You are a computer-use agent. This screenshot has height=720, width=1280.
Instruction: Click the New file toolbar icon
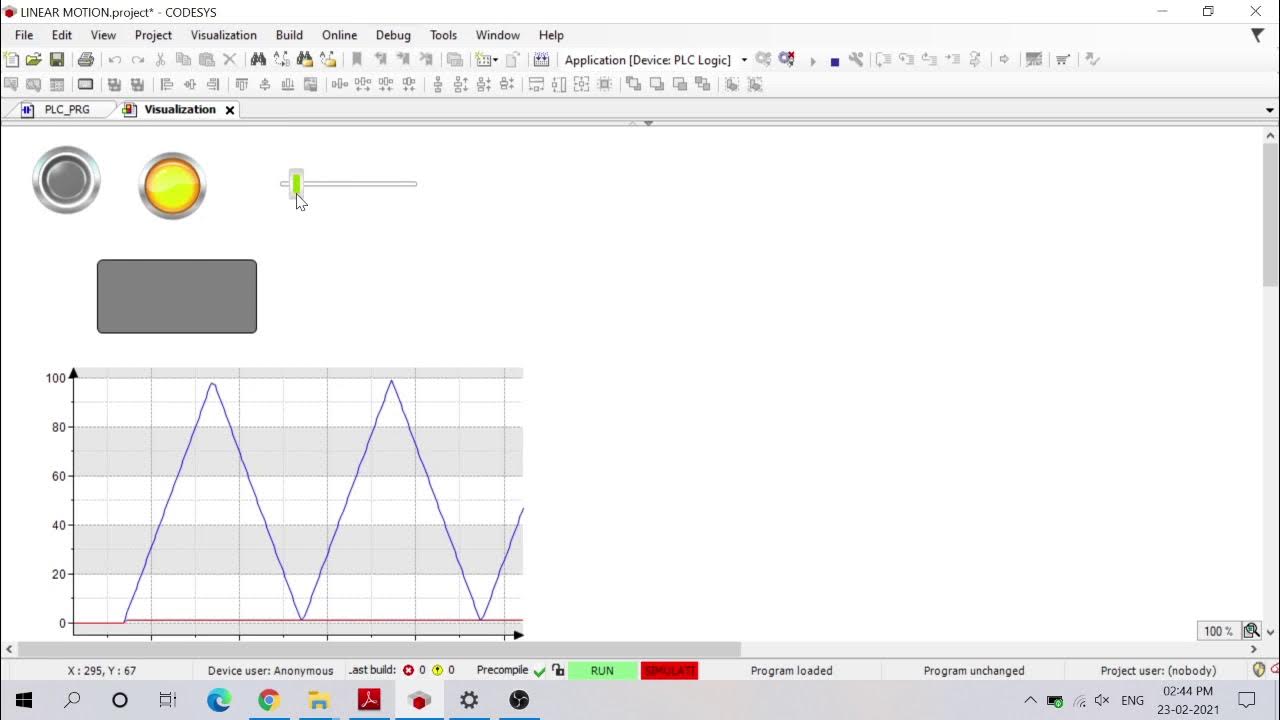pos(11,60)
